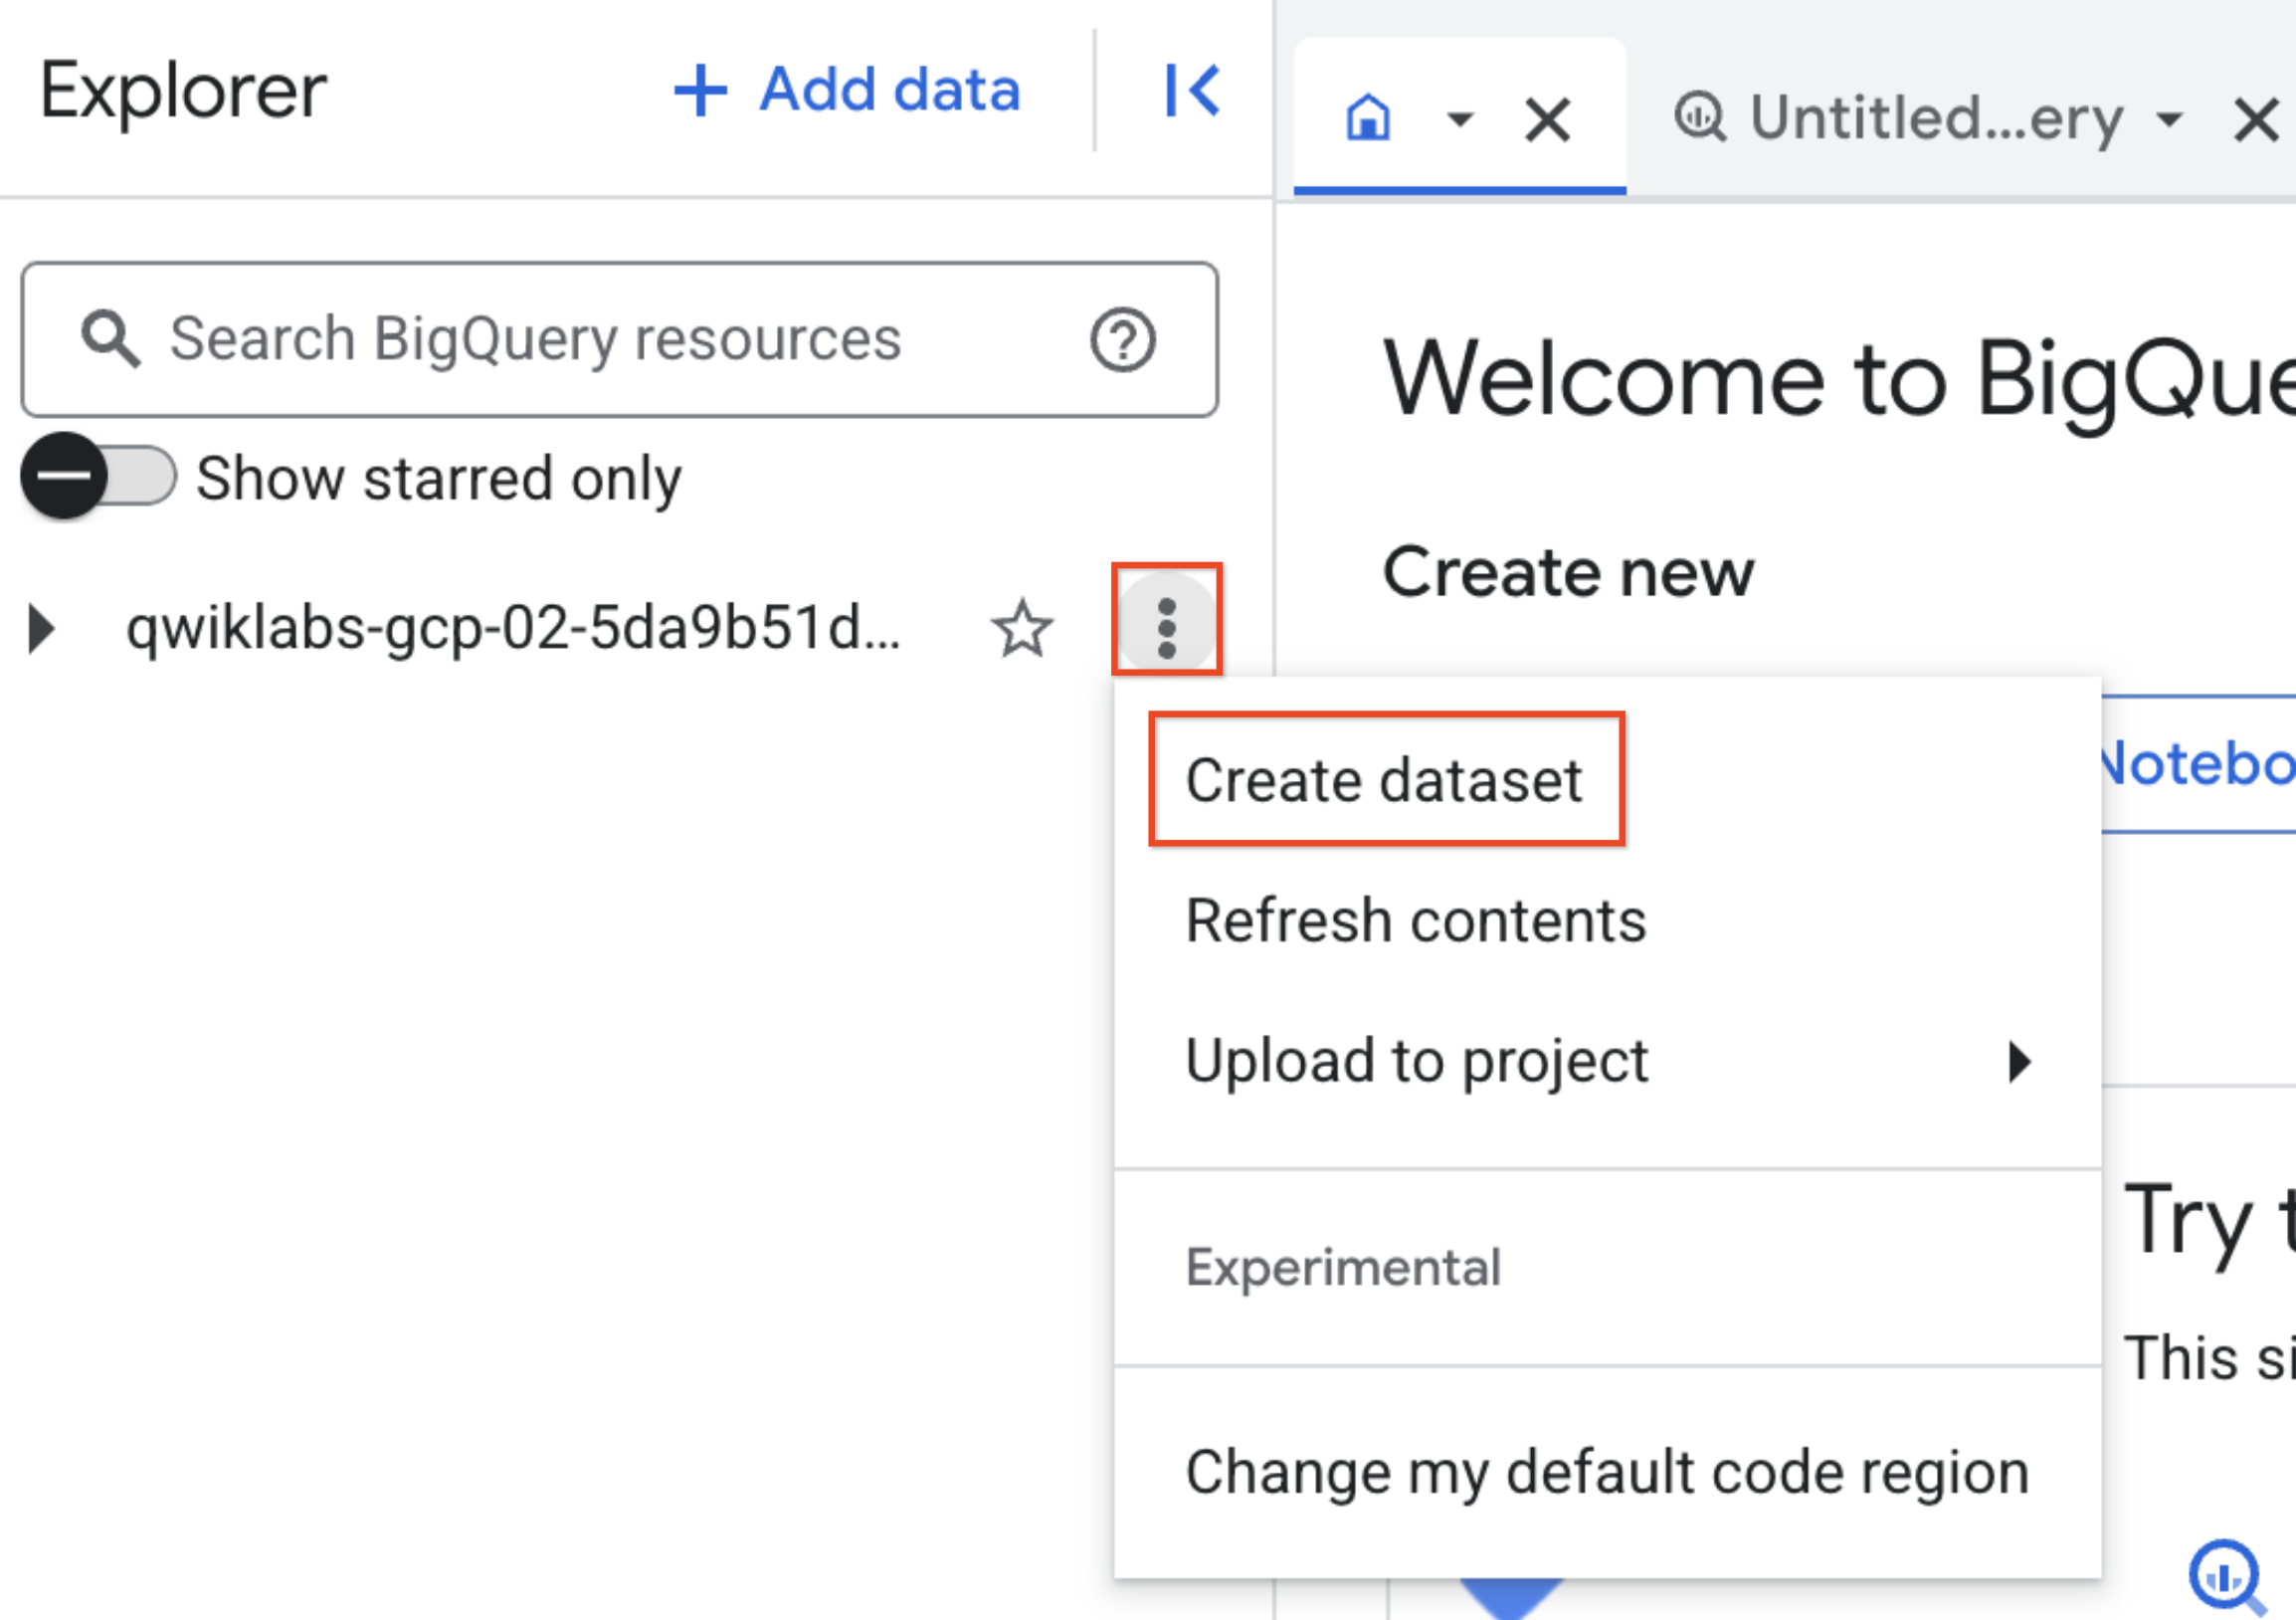Expand the qwiklabs-gcp-02 project tree
The image size is (2296, 1620).
click(42, 629)
